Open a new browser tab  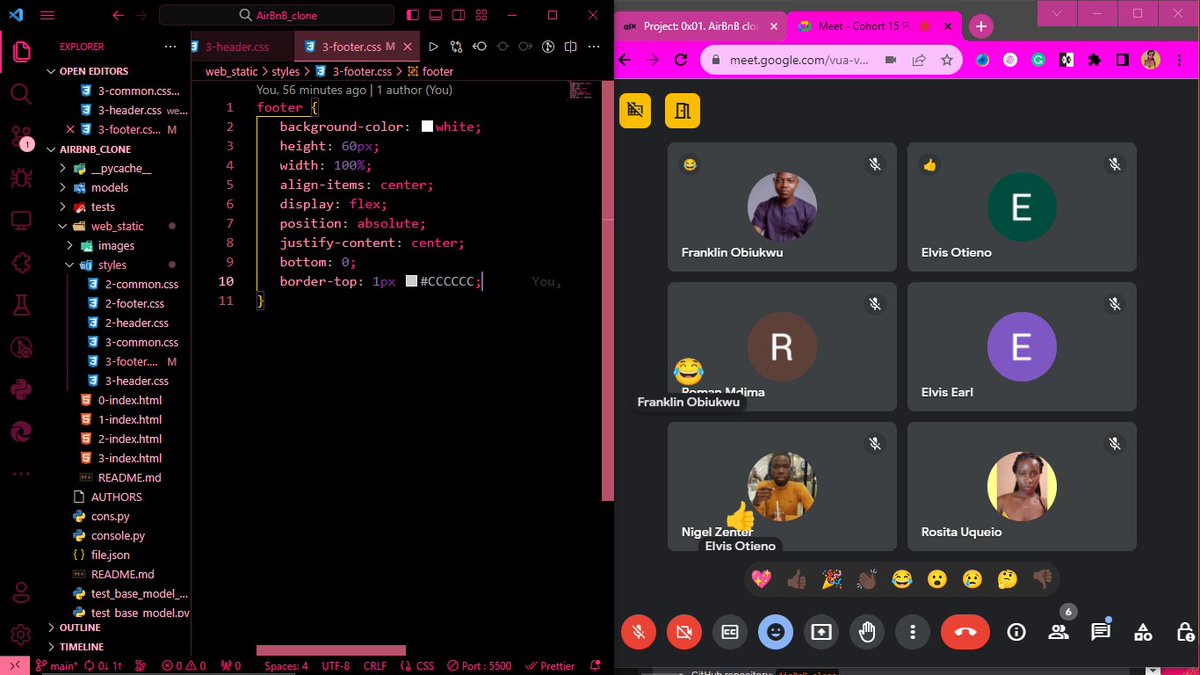click(981, 27)
